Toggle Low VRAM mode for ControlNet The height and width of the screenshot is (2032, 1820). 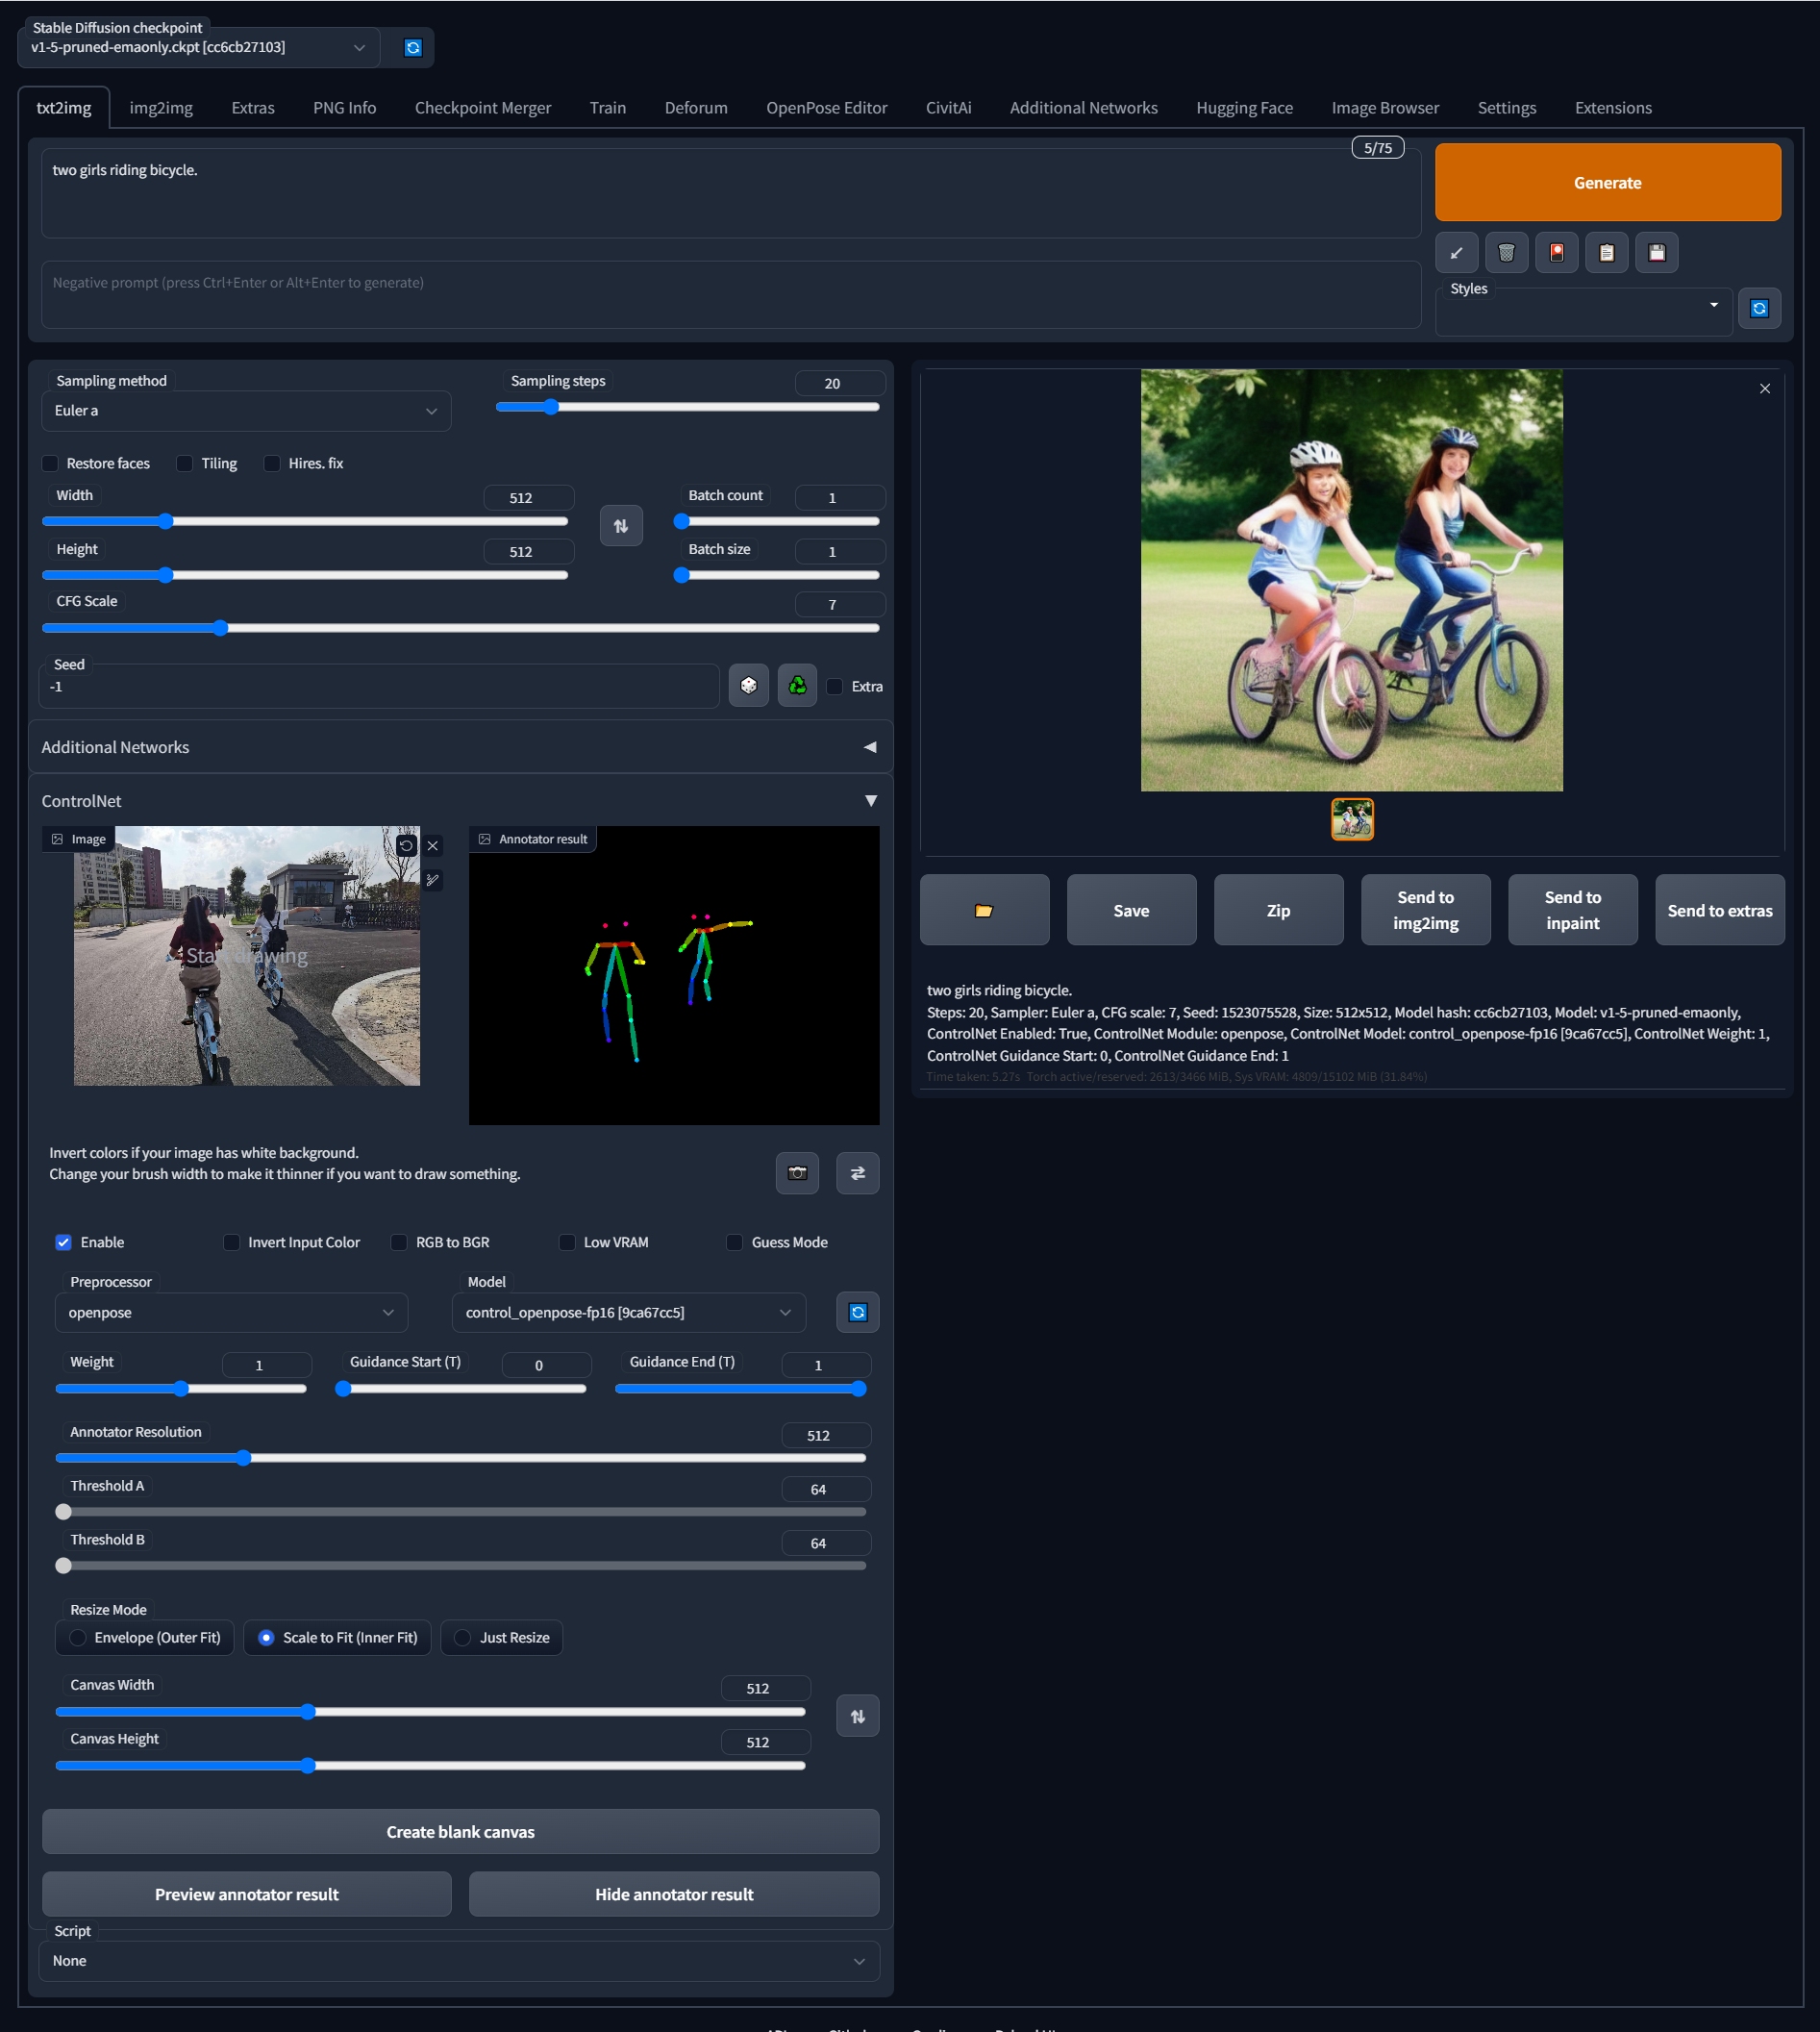pyautogui.click(x=567, y=1242)
